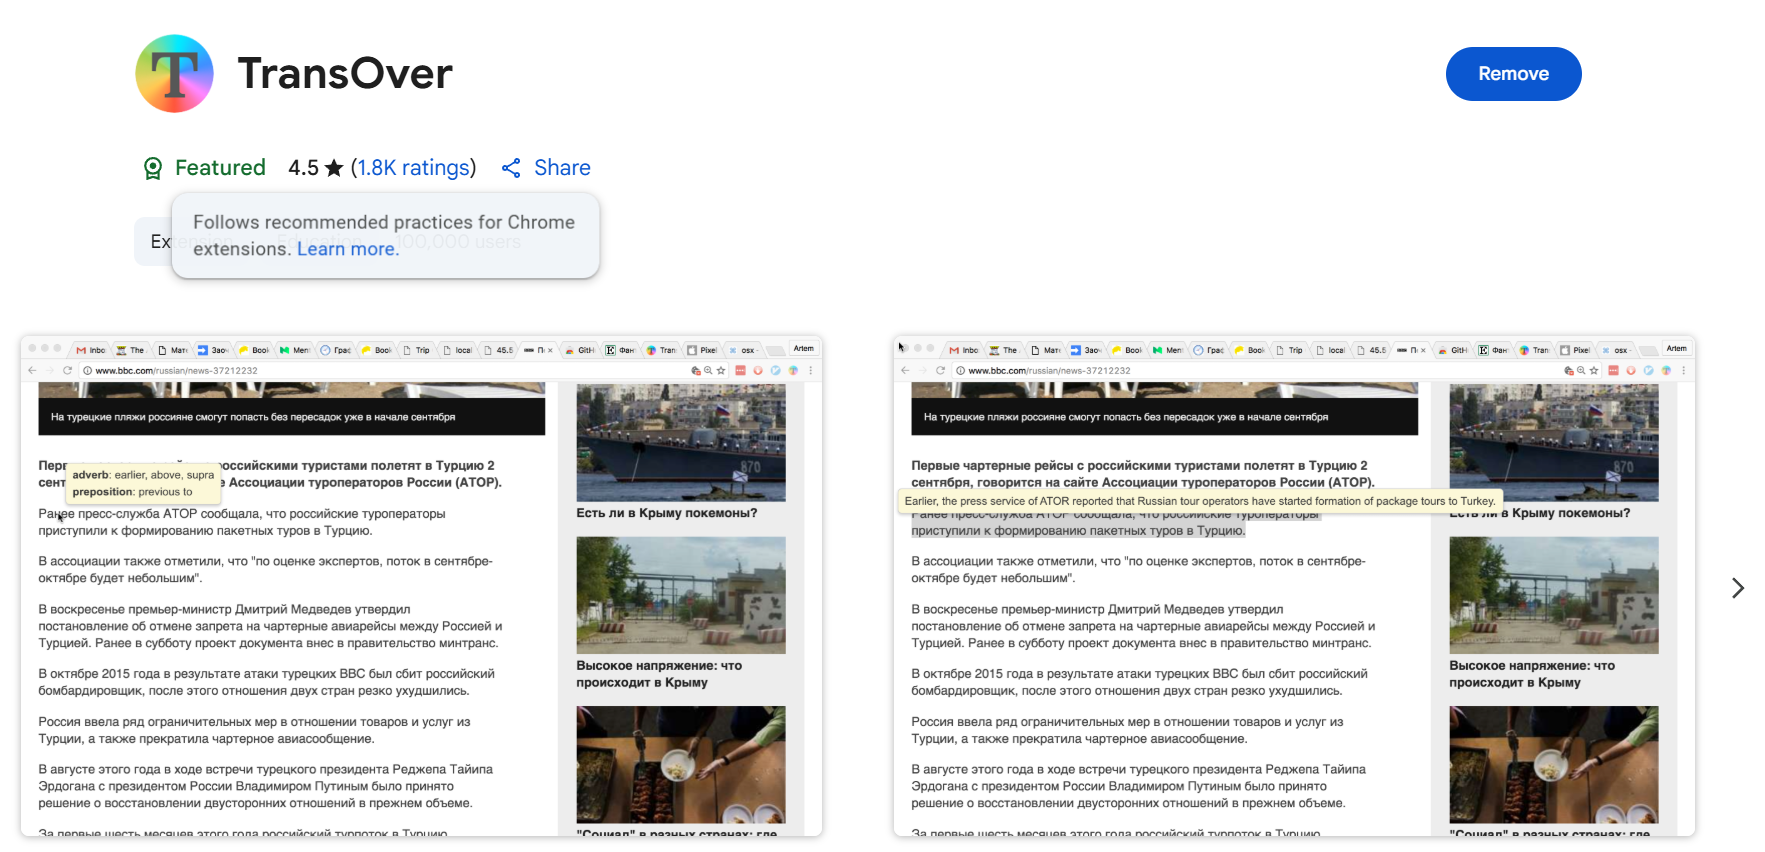Click the Featured badge icon
The image size is (1765, 852).
pyautogui.click(x=153, y=168)
